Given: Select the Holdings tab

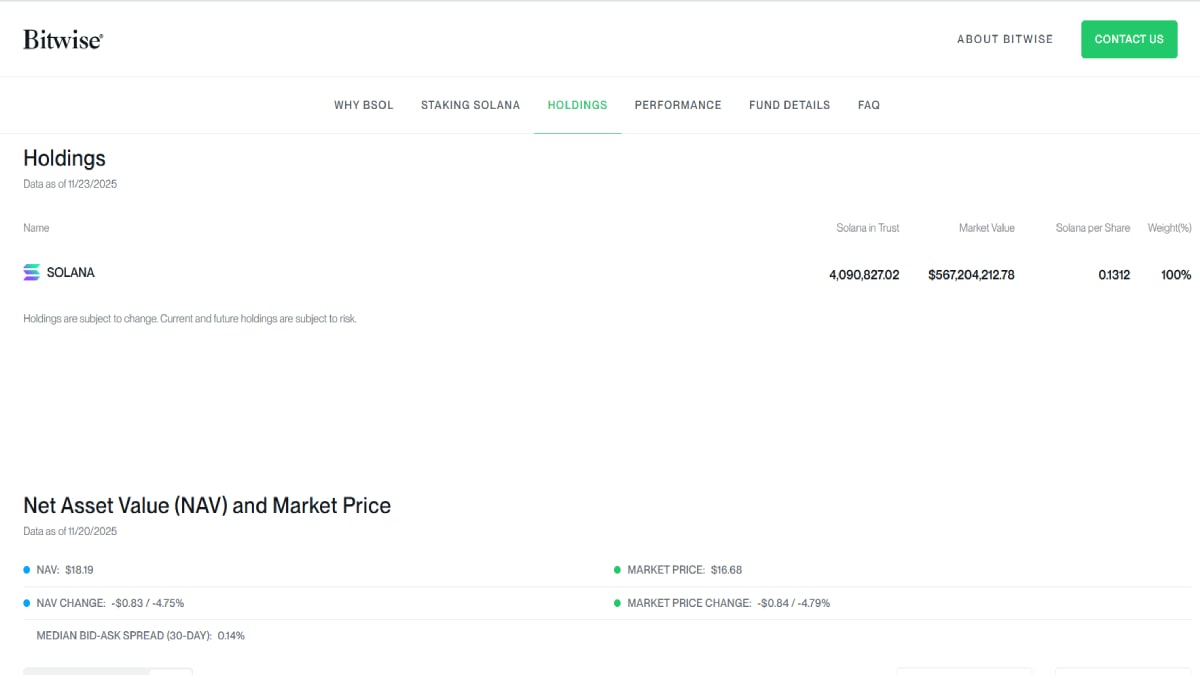Looking at the screenshot, I should (x=577, y=105).
